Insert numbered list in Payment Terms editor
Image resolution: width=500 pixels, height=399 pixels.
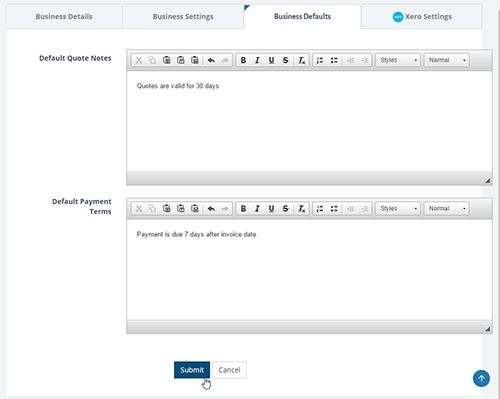click(320, 209)
